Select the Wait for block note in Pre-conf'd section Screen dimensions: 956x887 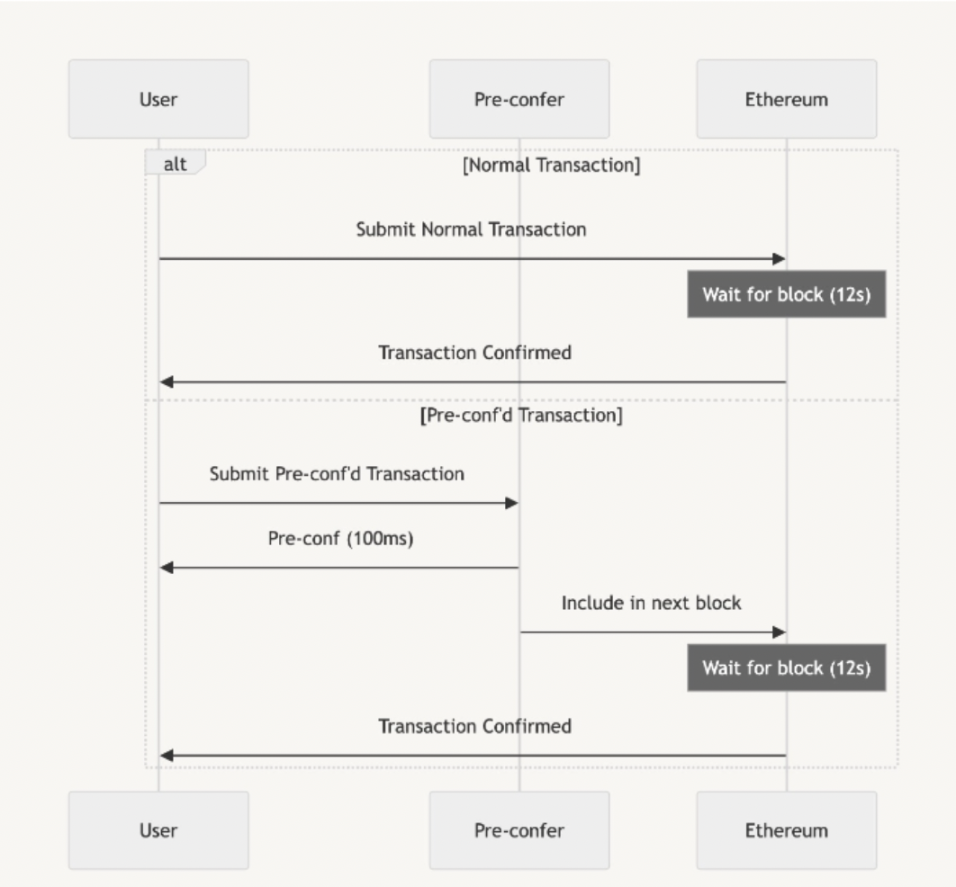click(786, 668)
